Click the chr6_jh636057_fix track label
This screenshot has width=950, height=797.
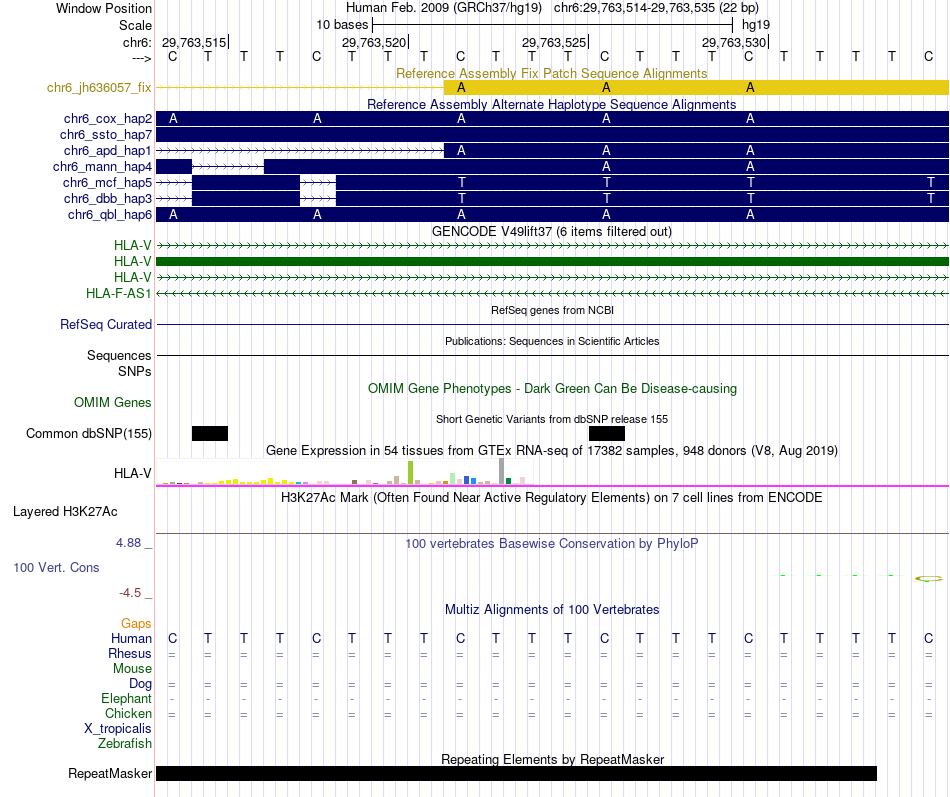99,87
